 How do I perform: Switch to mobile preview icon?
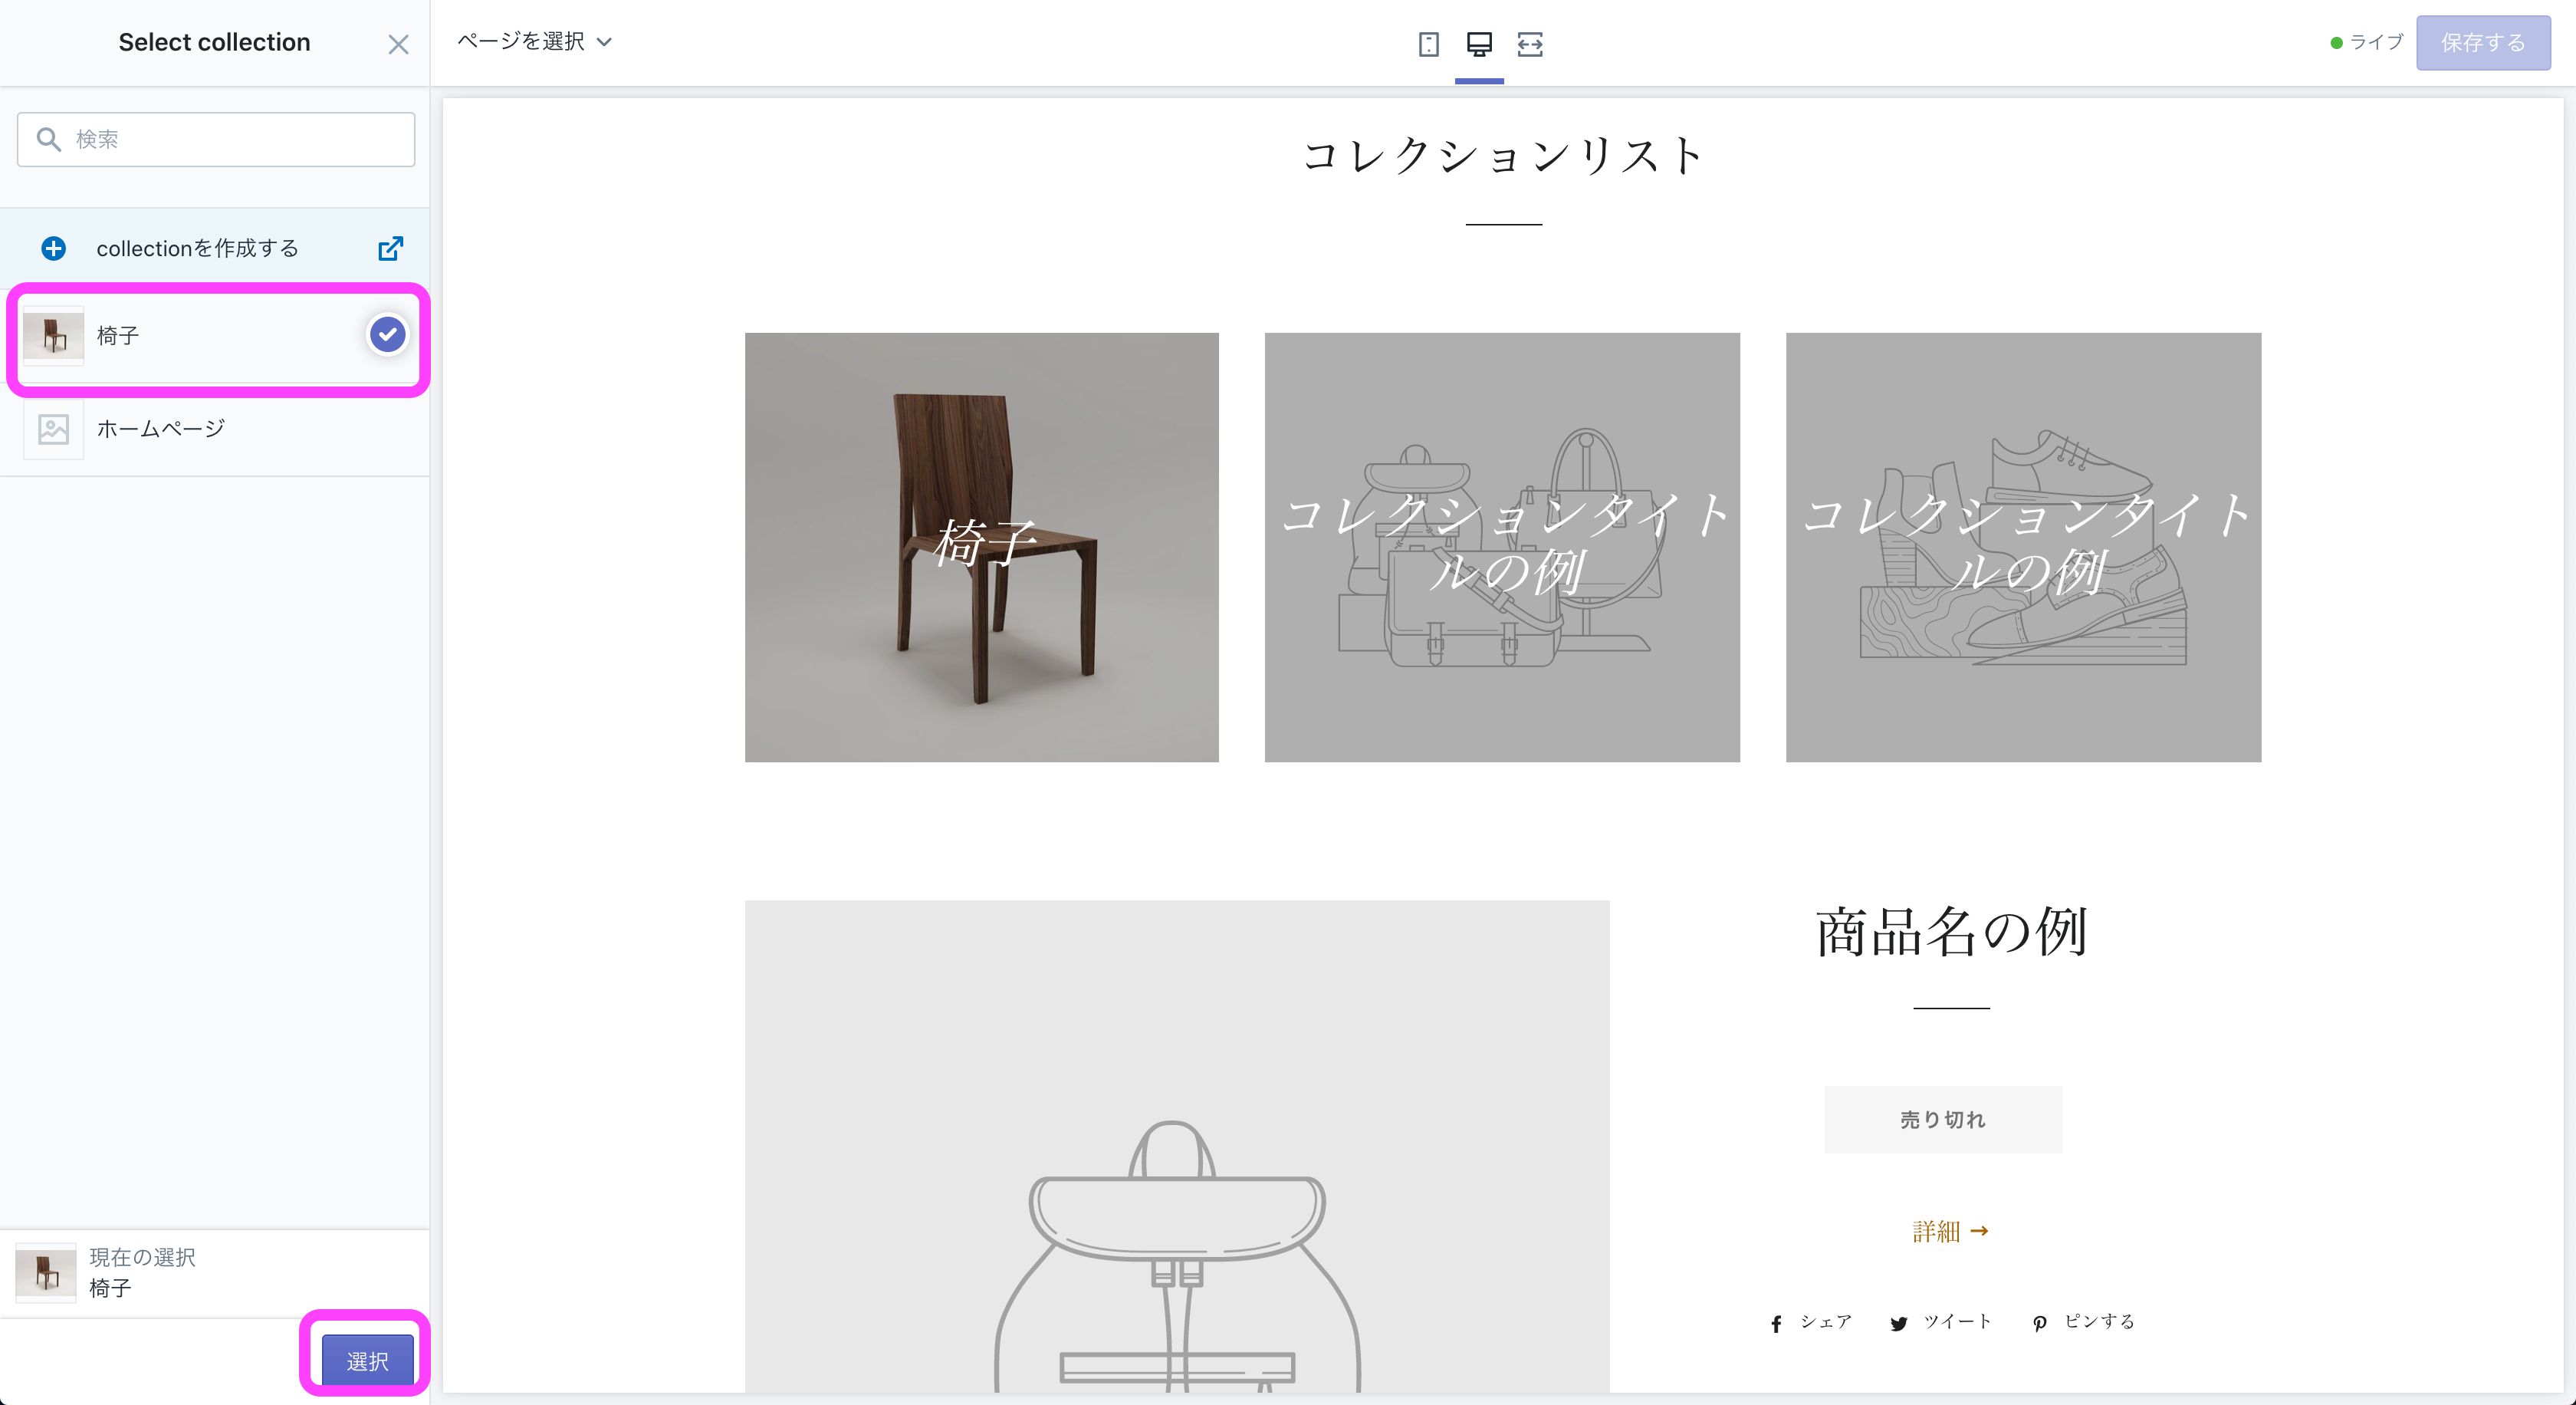point(1429,44)
